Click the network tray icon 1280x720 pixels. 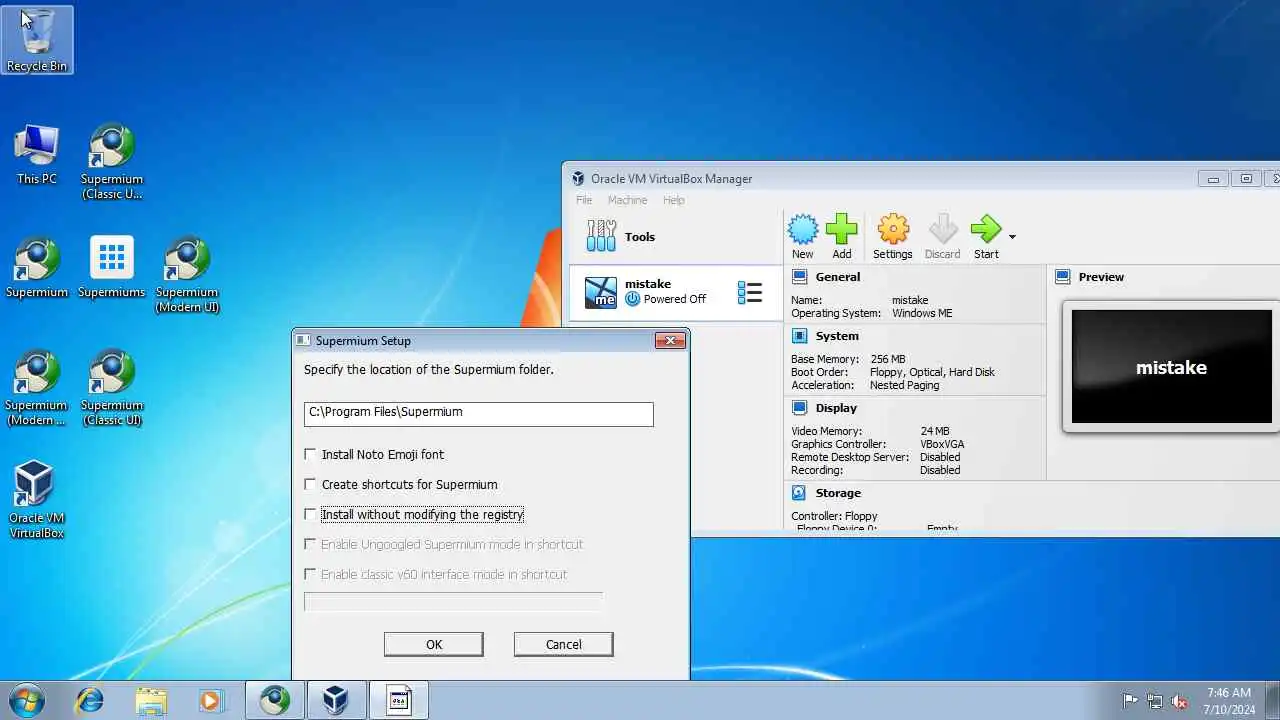pyautogui.click(x=1155, y=701)
